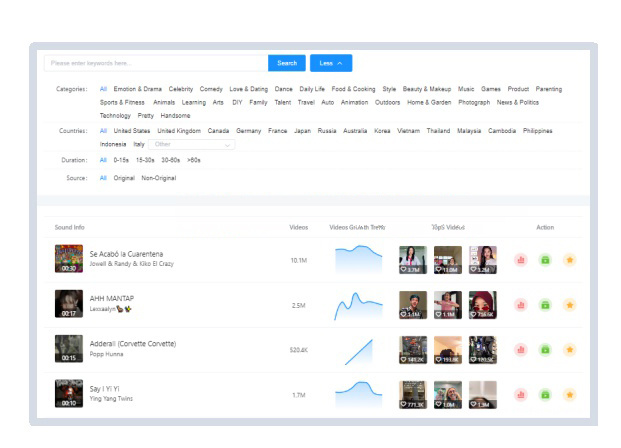Star the Se Acabó la Cuarentena sound
This screenshot has width=621, height=448.
coord(569,260)
